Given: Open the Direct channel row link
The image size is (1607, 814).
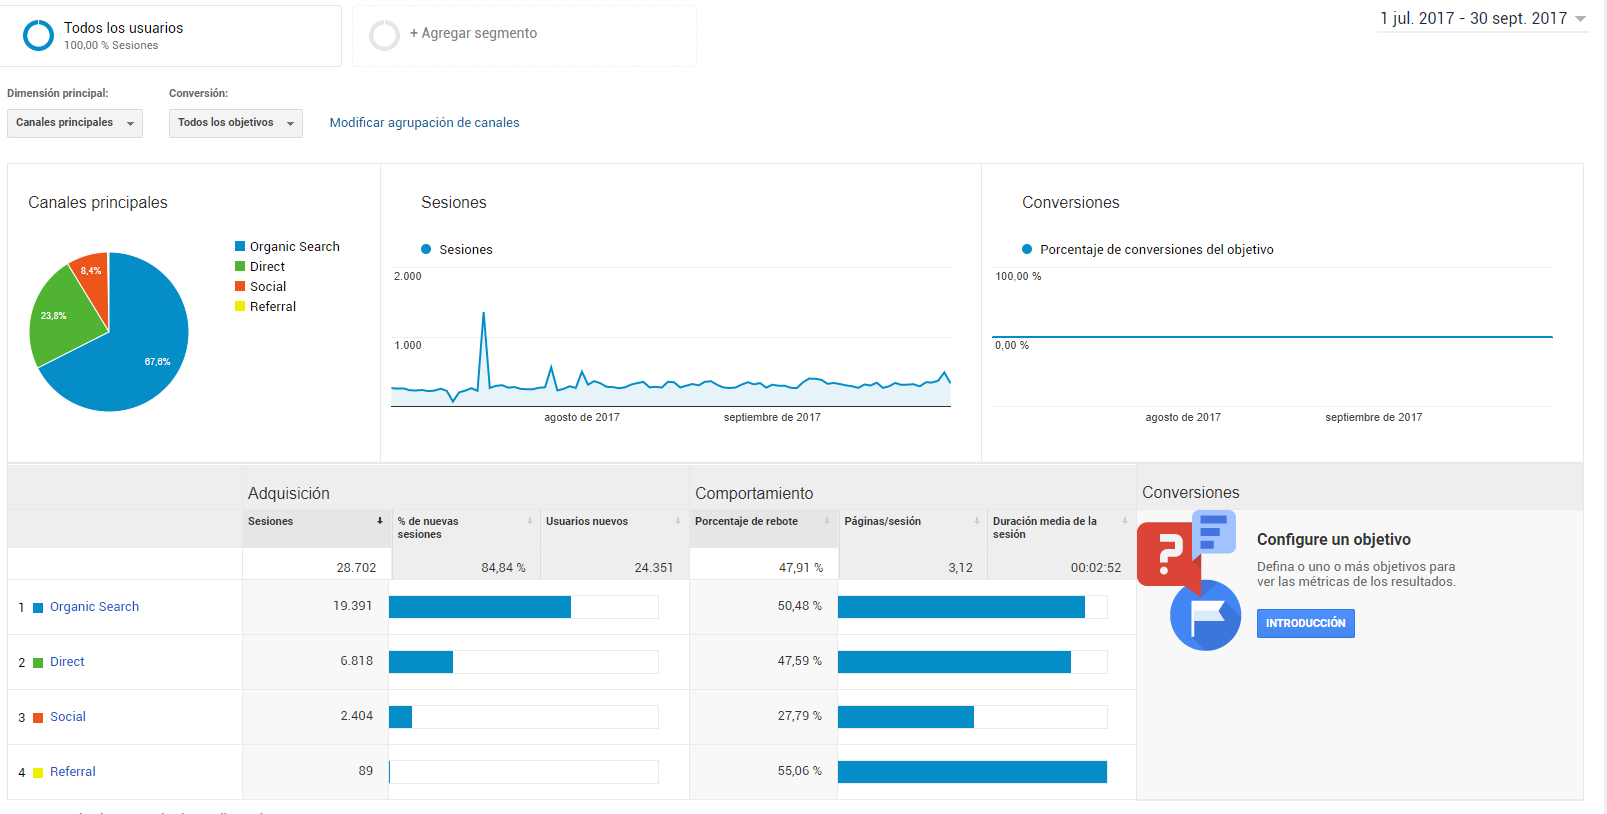Looking at the screenshot, I should tap(67, 662).
